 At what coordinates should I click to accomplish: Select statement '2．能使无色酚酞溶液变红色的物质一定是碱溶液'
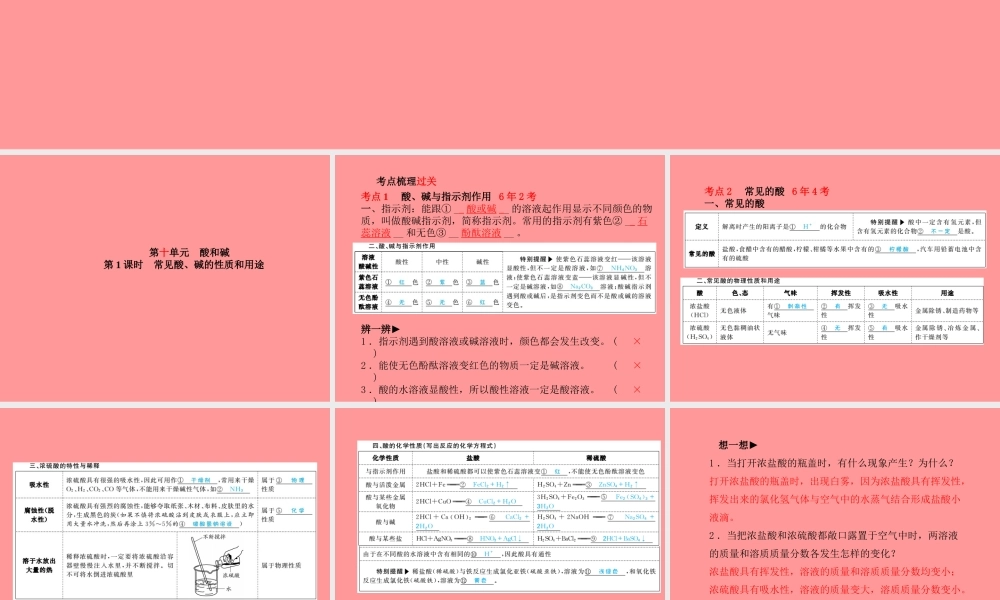coord(473,365)
